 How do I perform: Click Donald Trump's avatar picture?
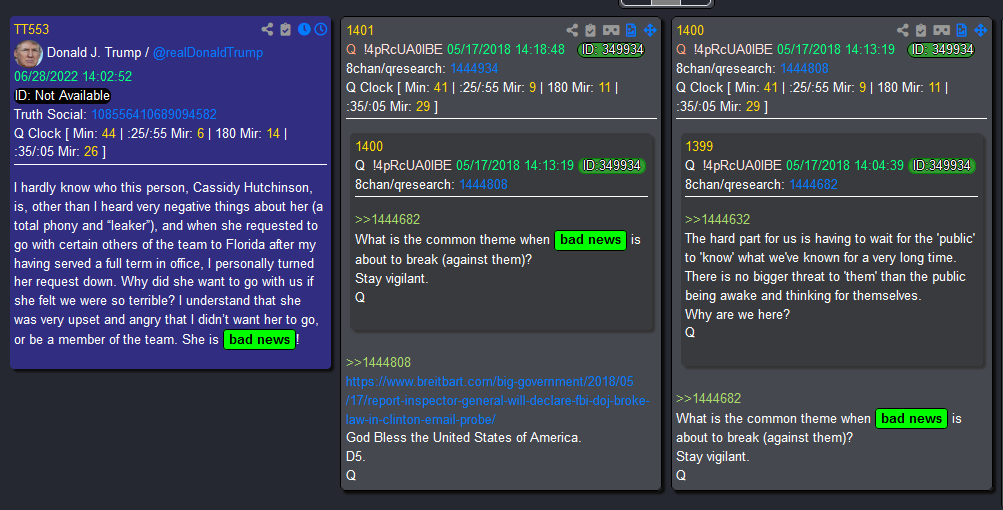pyautogui.click(x=28, y=53)
